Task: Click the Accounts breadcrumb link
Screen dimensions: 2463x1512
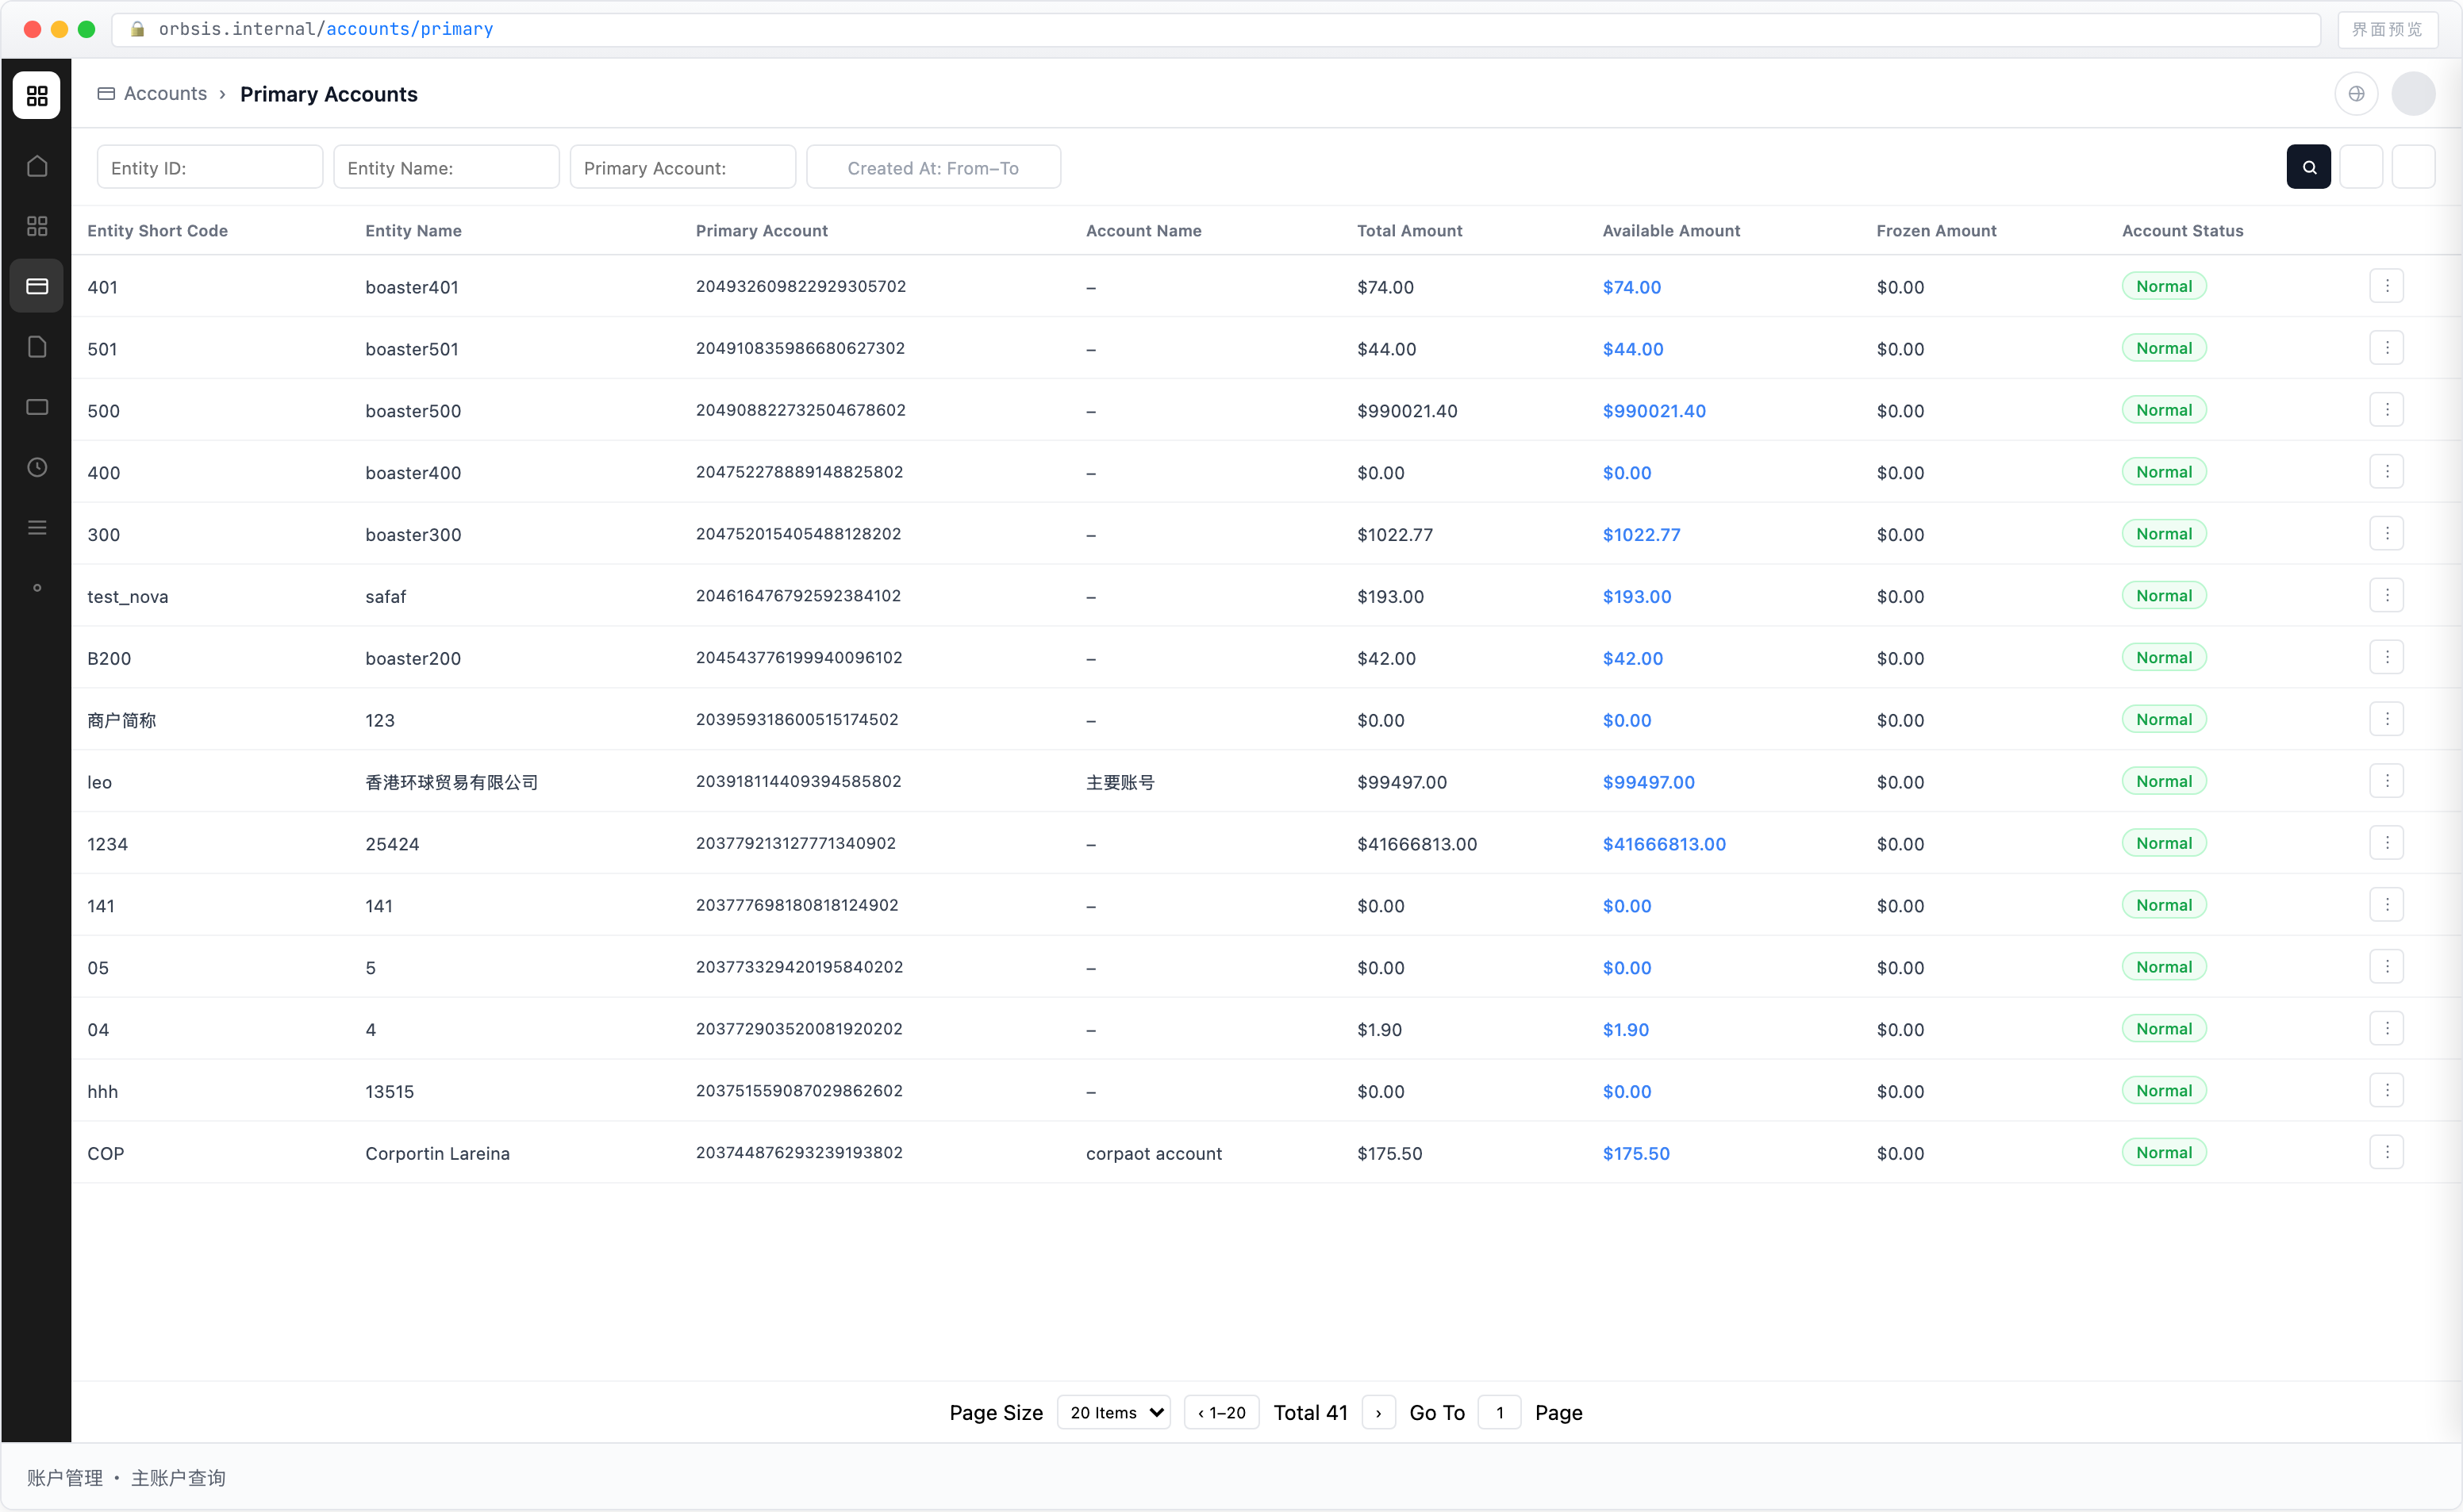Action: (166, 94)
